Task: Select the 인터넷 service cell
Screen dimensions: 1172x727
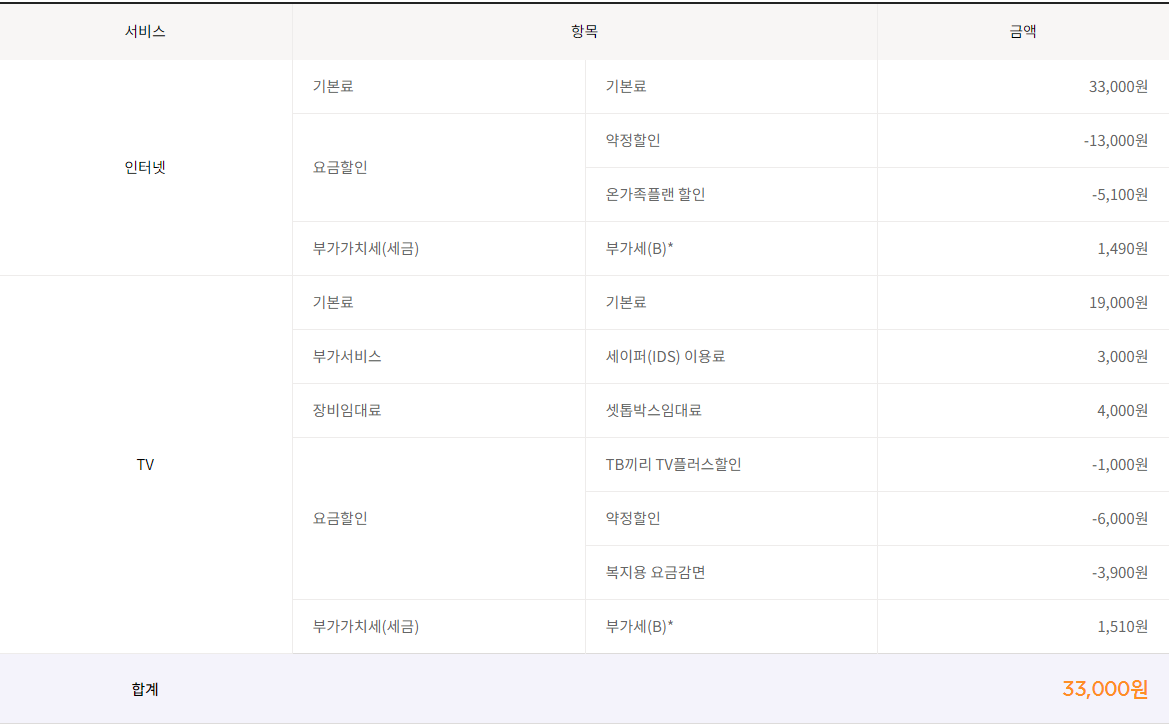Action: (145, 167)
